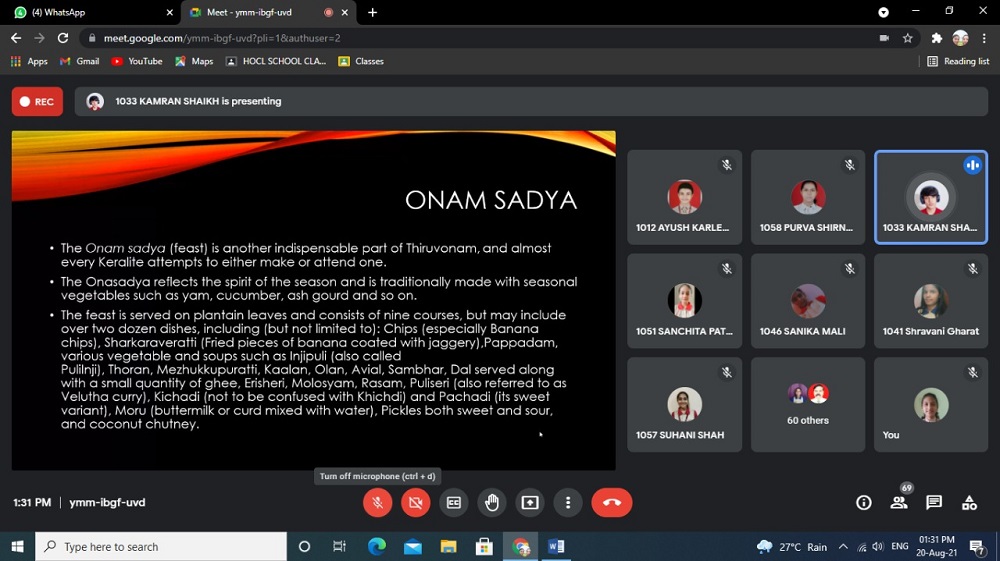The width and height of the screenshot is (1000, 561).
Task: Open meeting details info icon
Action: point(864,502)
